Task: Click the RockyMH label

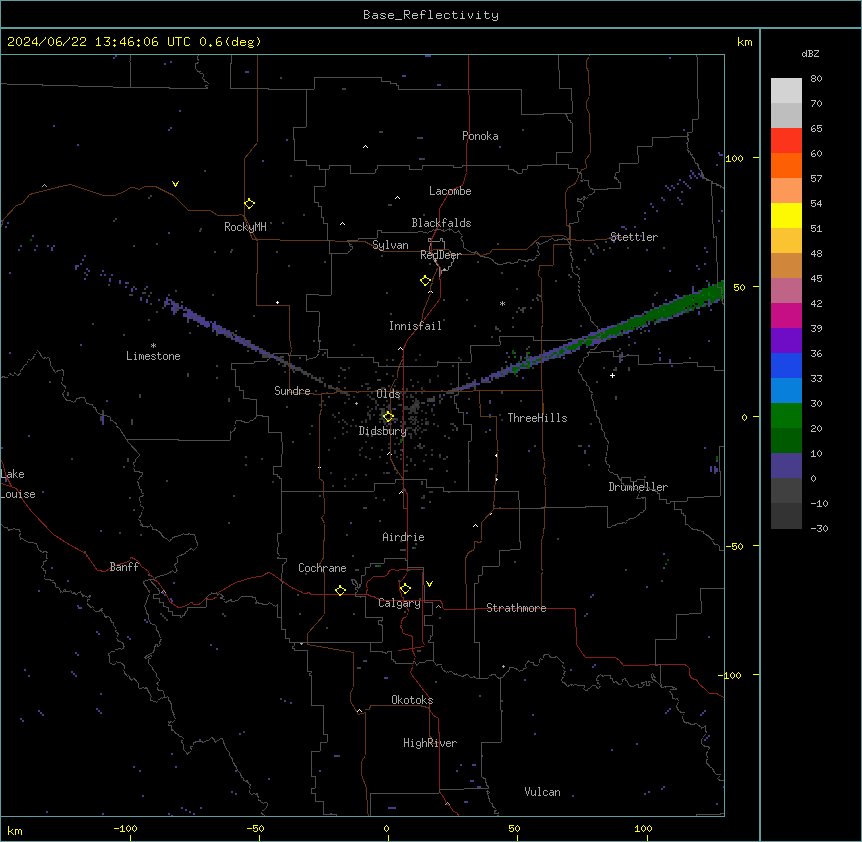Action: tap(245, 227)
